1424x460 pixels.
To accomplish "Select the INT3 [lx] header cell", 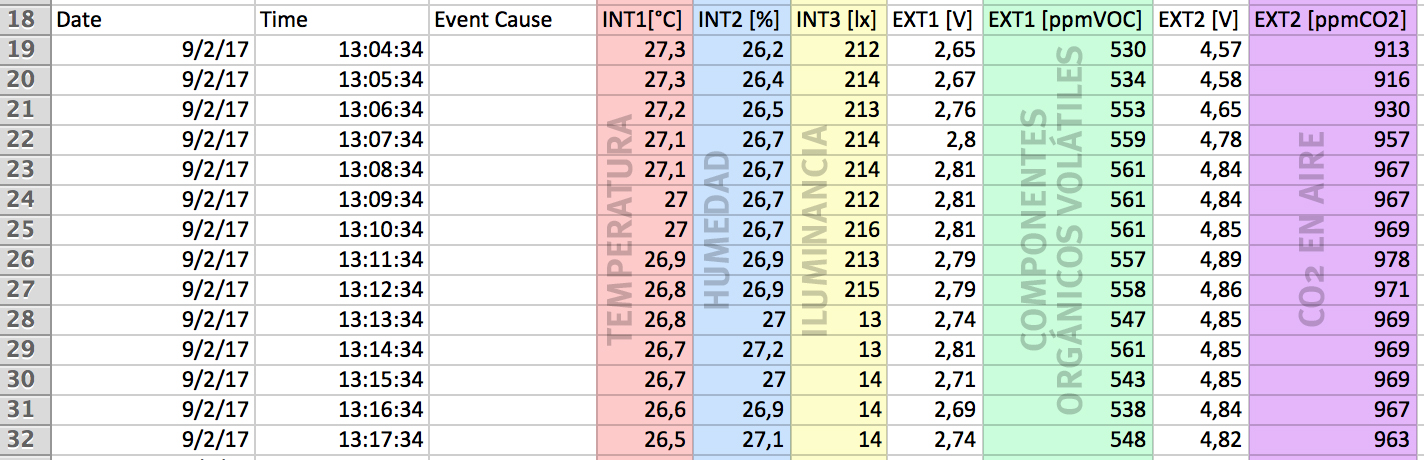I will (838, 20).
